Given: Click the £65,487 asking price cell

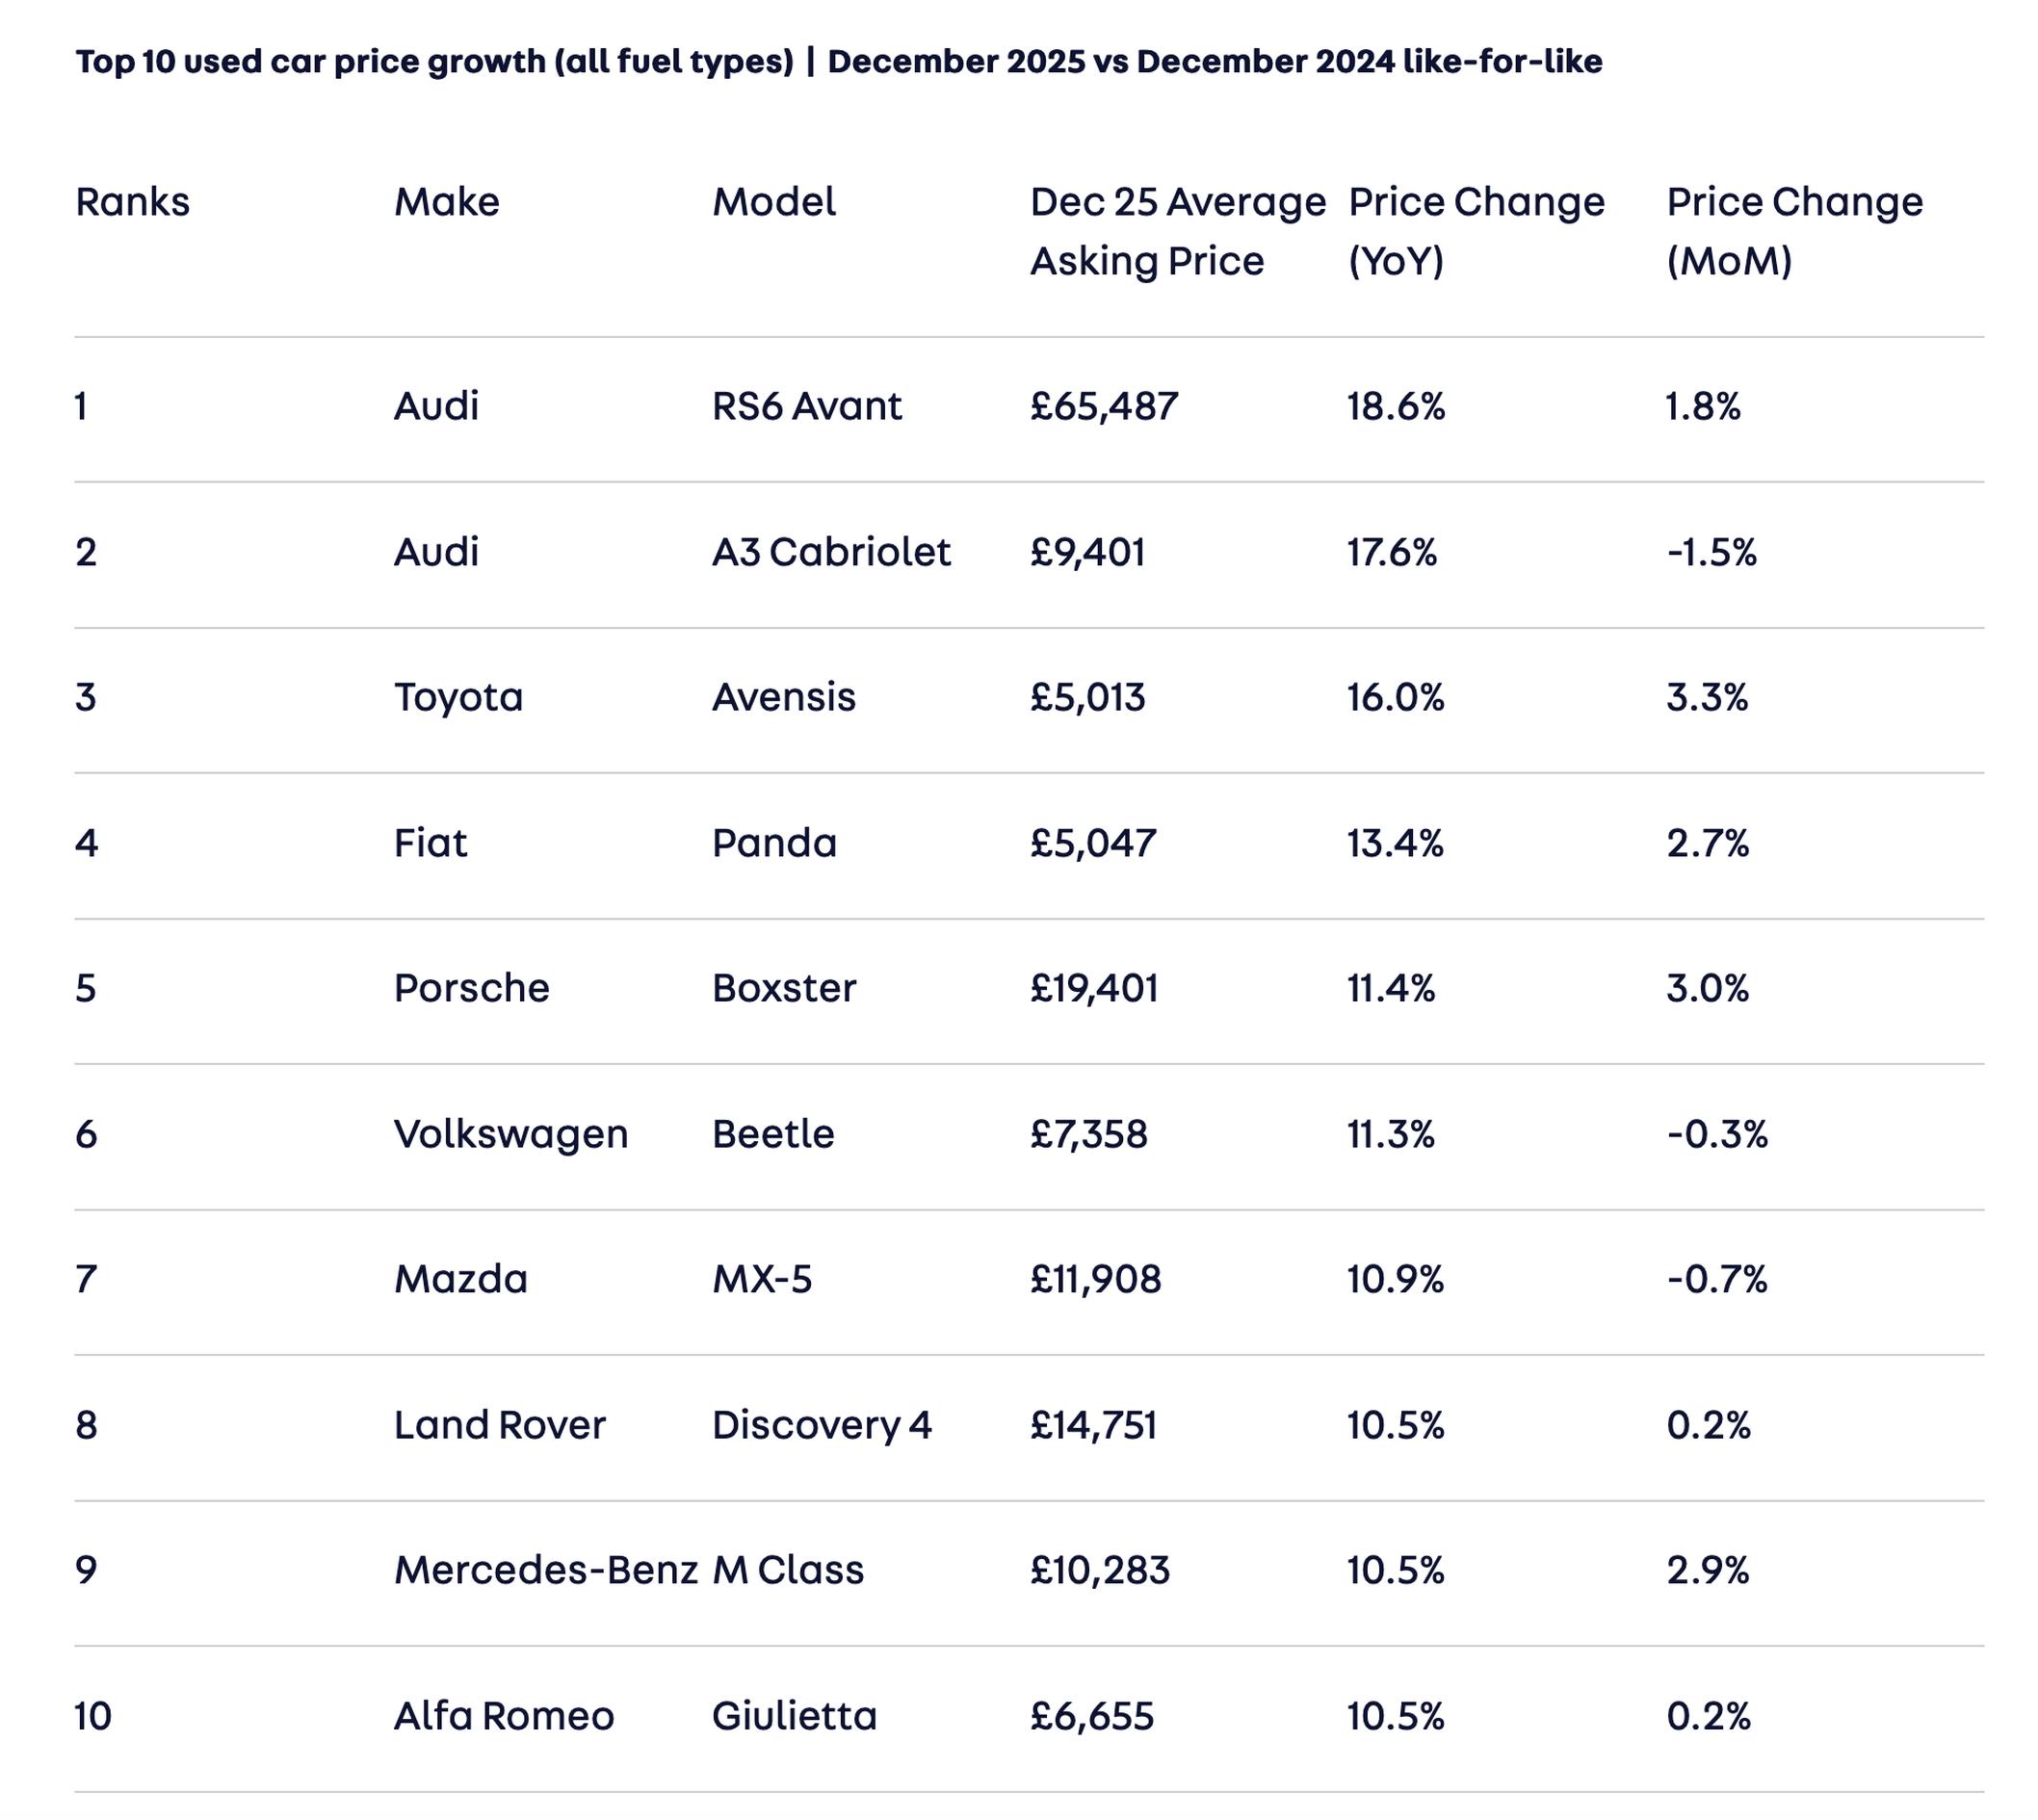Looking at the screenshot, I should 1103,407.
